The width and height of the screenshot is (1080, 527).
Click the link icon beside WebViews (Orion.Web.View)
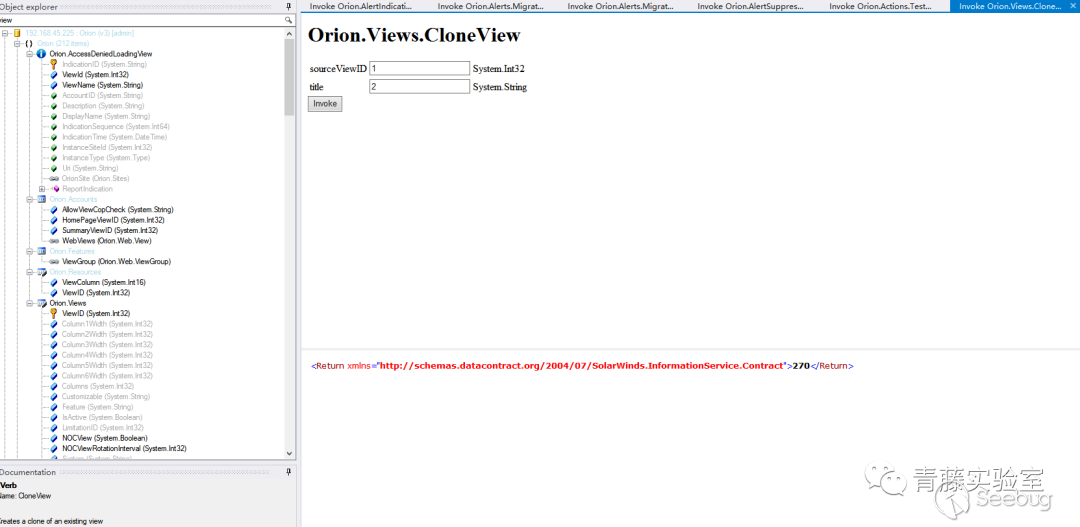pyautogui.click(x=54, y=241)
